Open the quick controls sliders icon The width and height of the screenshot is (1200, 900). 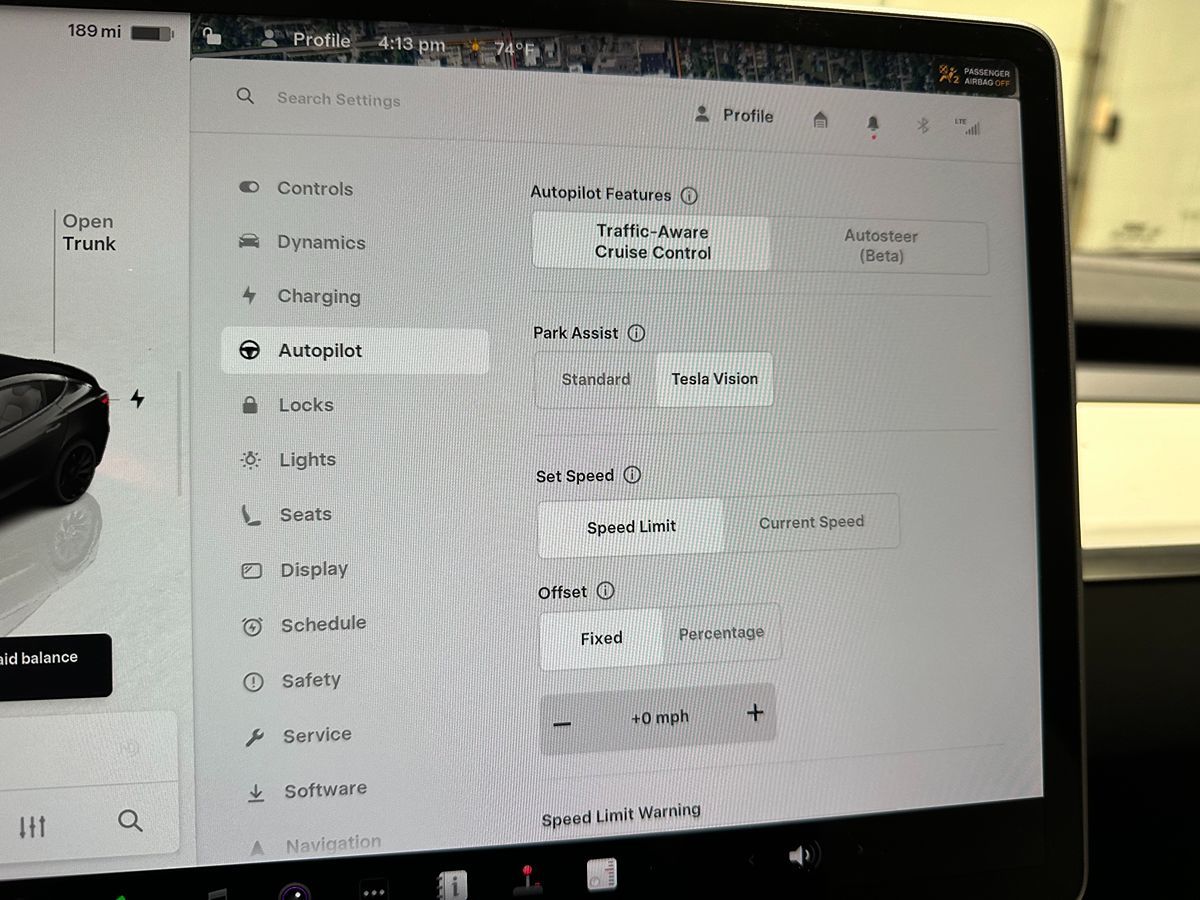(32, 827)
